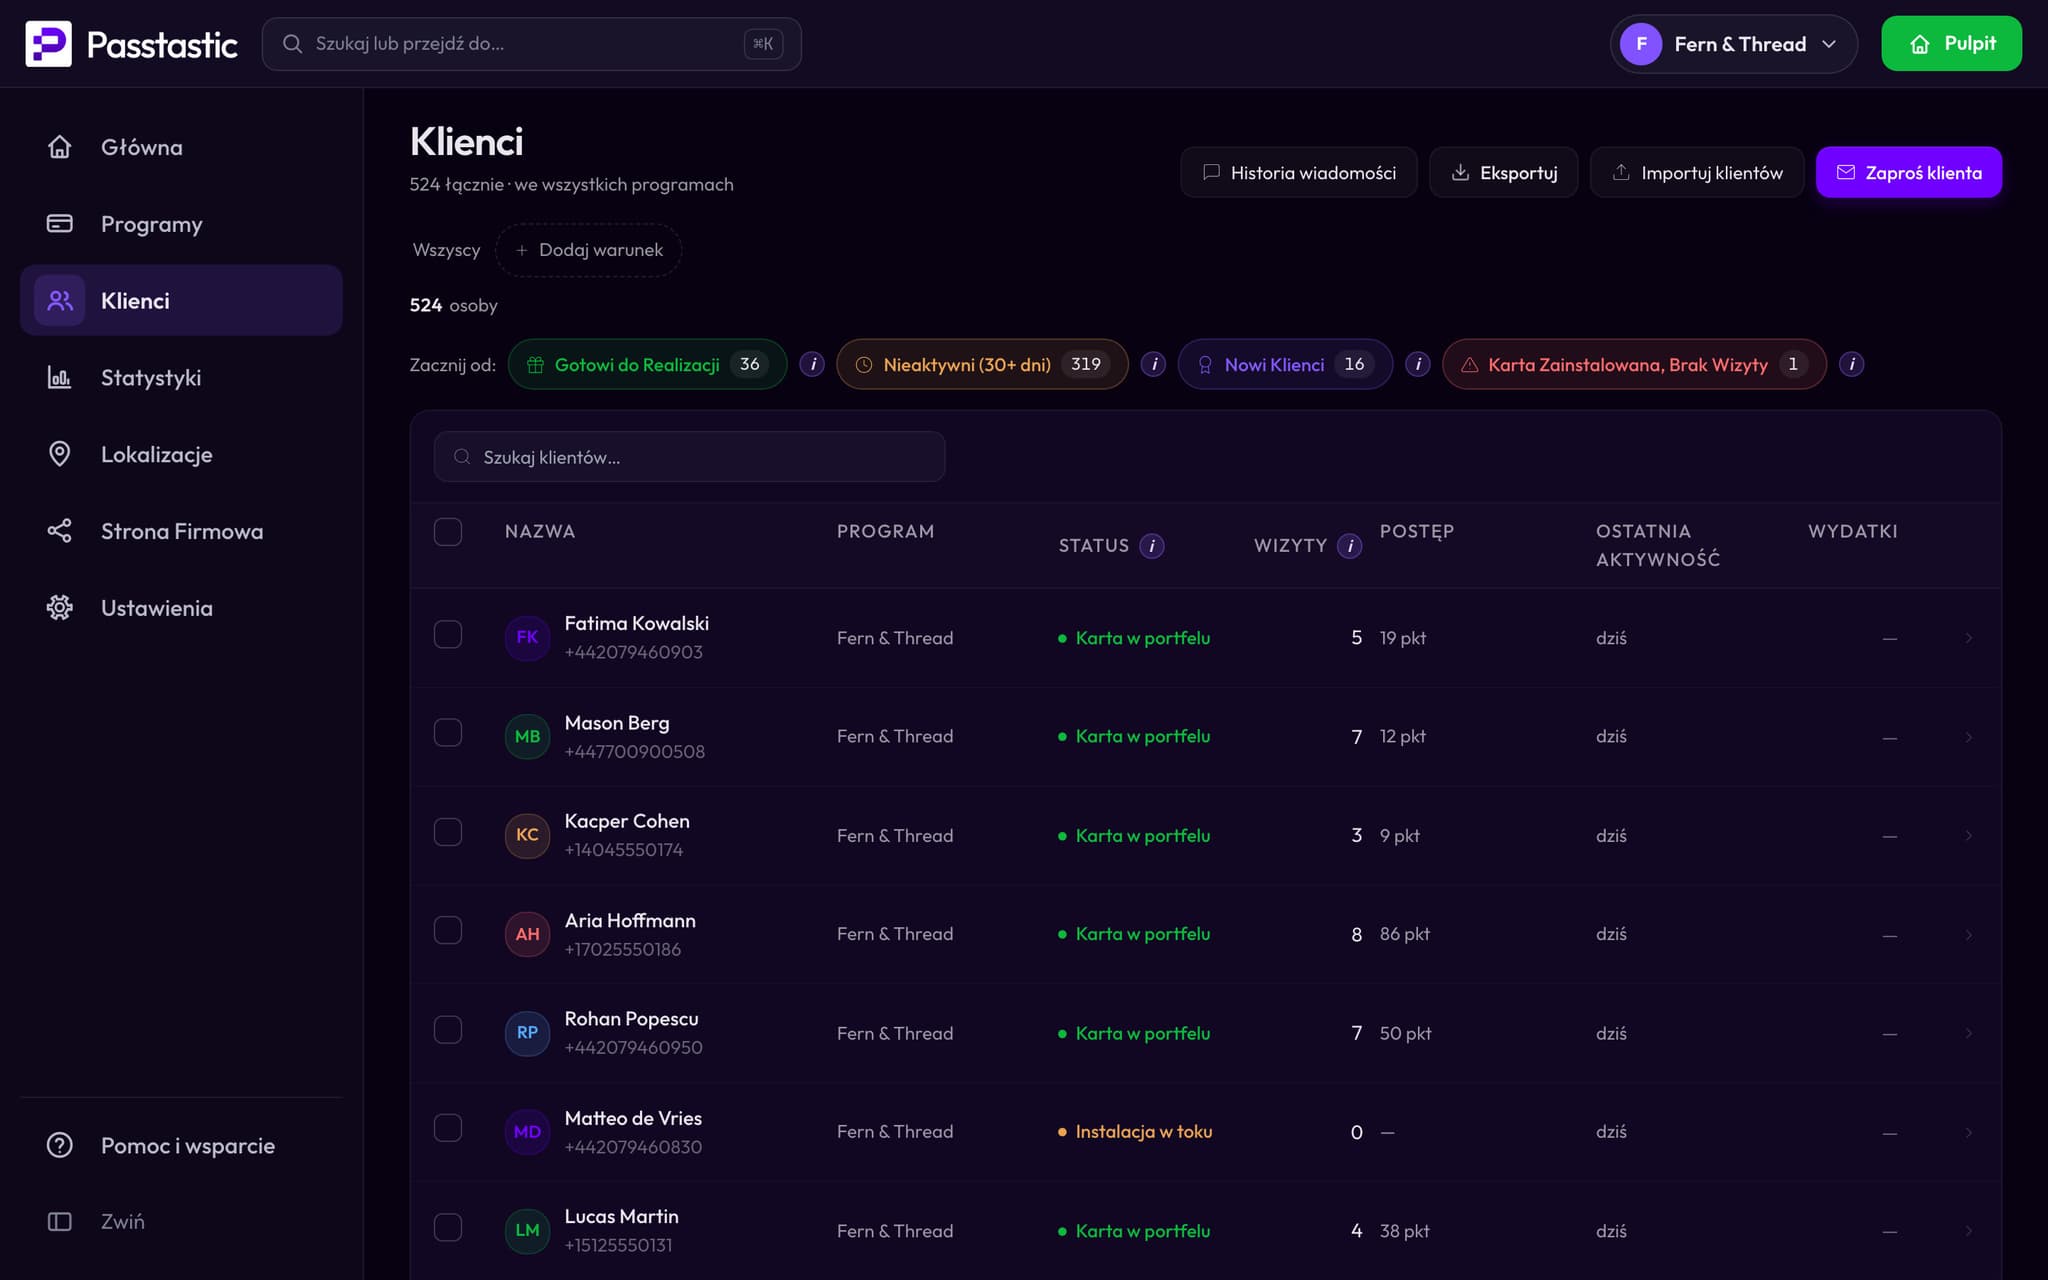Tick the select-all checkbox in table header
This screenshot has width=2048, height=1280.
click(x=448, y=531)
